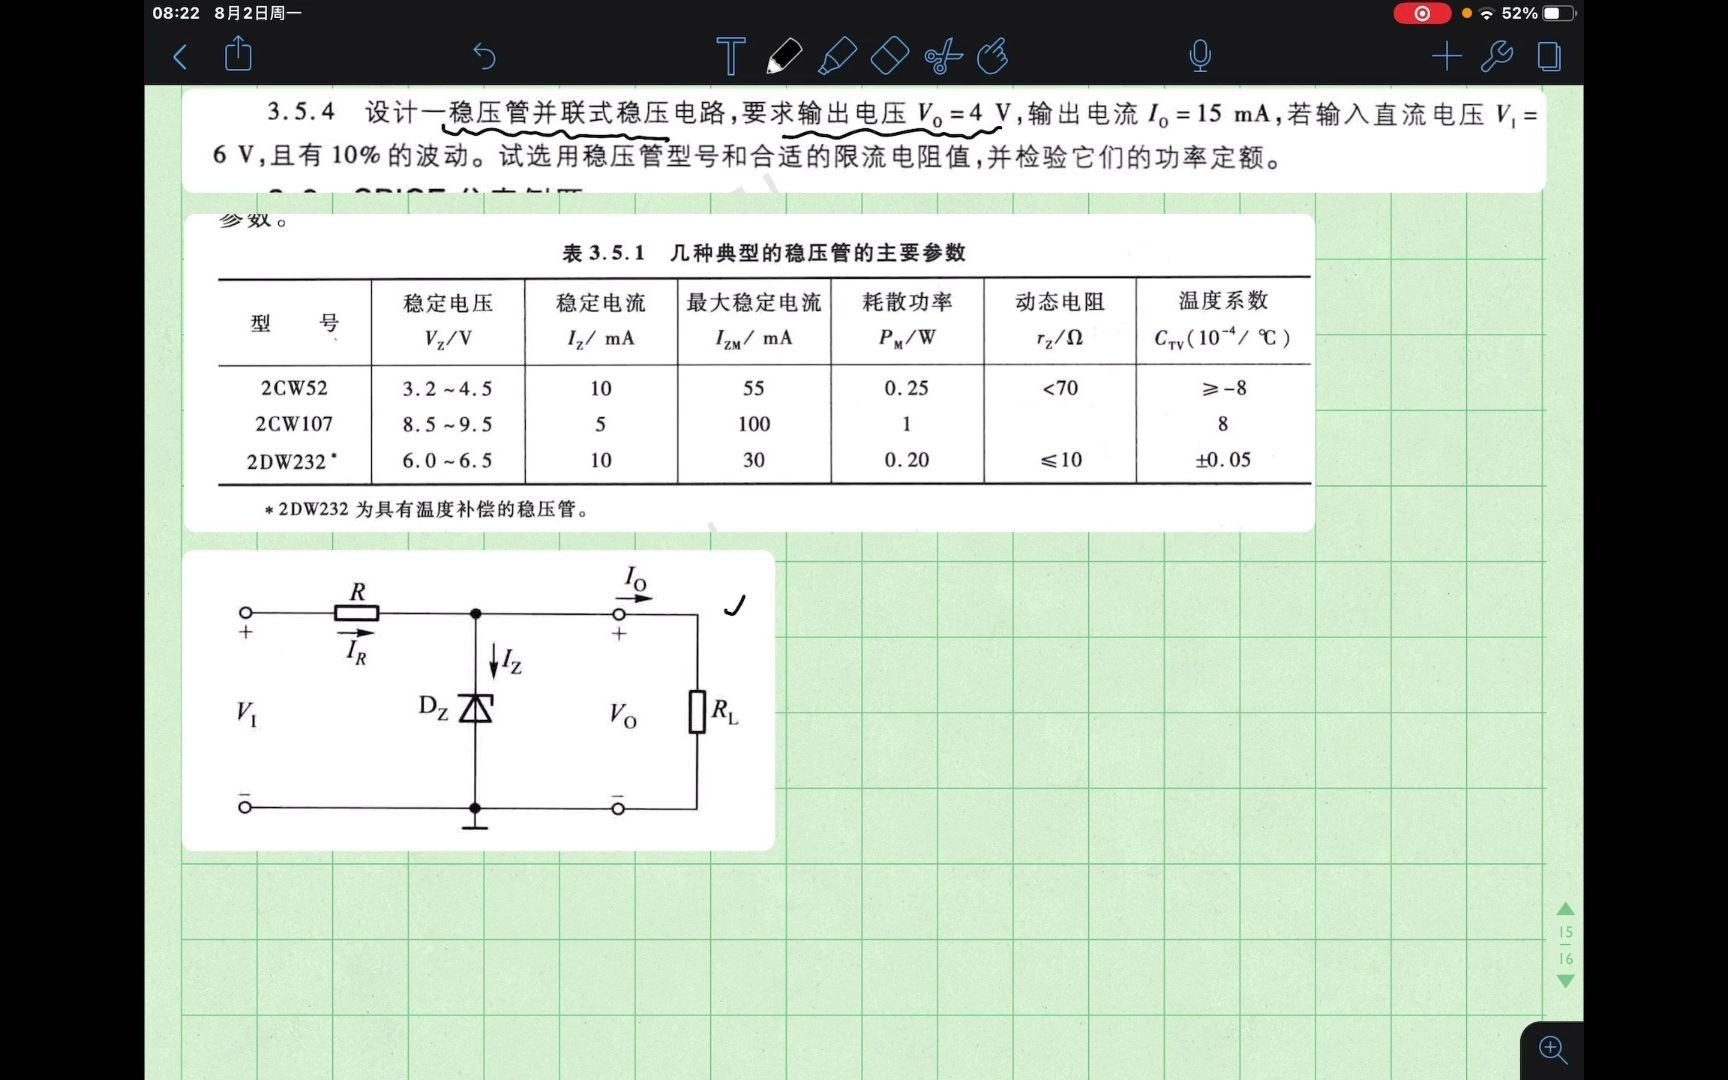1728x1080 pixels.
Task: Tap the zoom magnifier at bottom right
Action: click(1551, 1050)
